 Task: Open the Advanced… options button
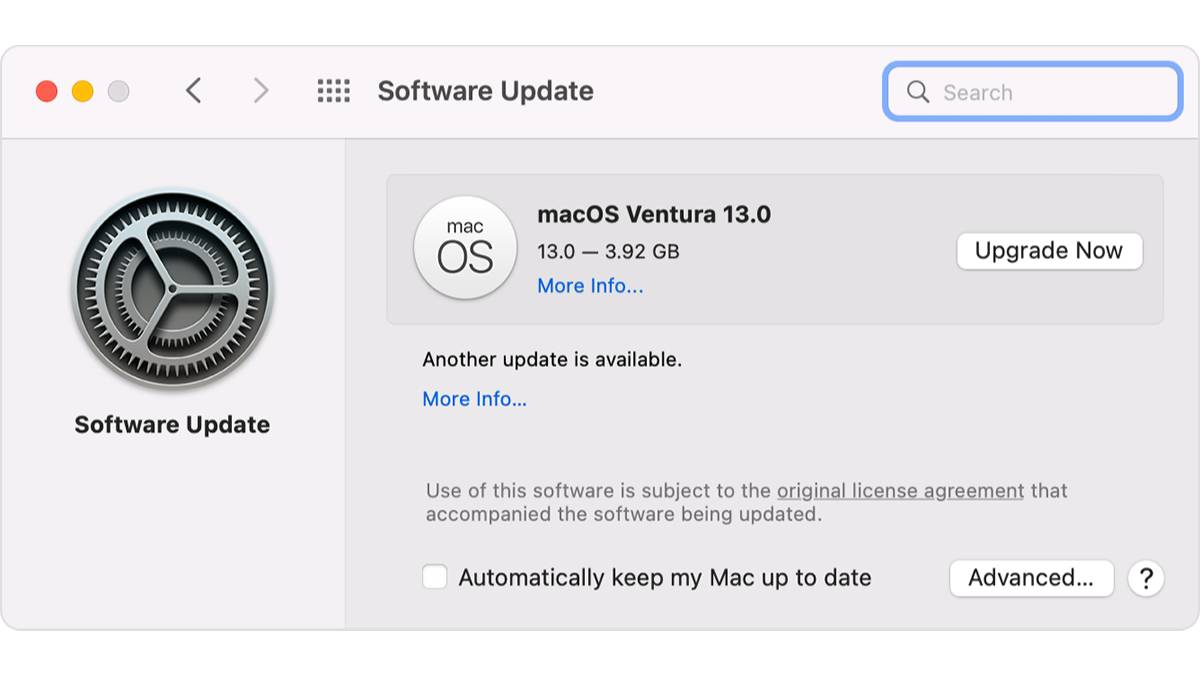pos(1031,578)
